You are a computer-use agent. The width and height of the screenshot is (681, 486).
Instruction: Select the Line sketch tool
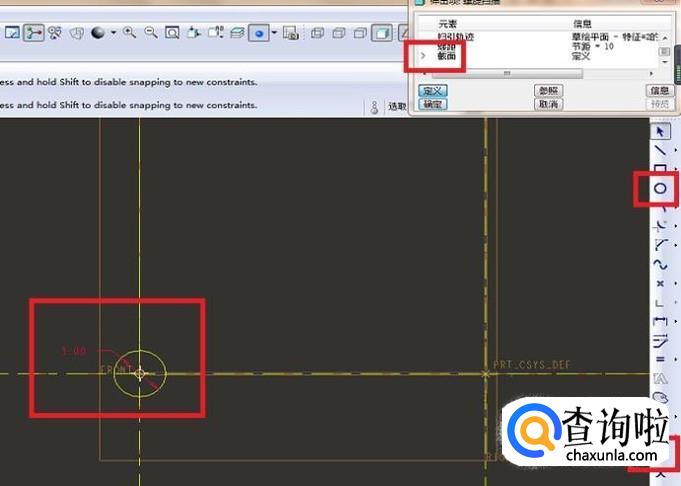tap(660, 150)
